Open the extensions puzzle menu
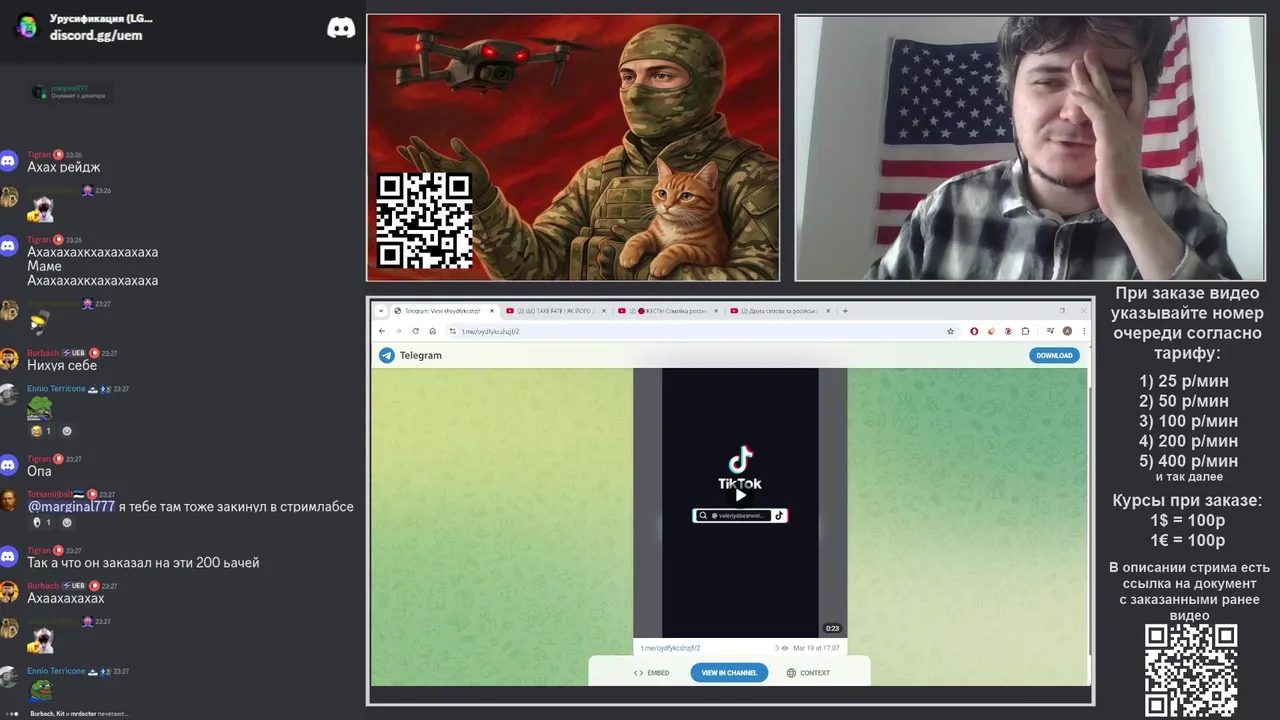The height and width of the screenshot is (720, 1280). pyautogui.click(x=1025, y=331)
